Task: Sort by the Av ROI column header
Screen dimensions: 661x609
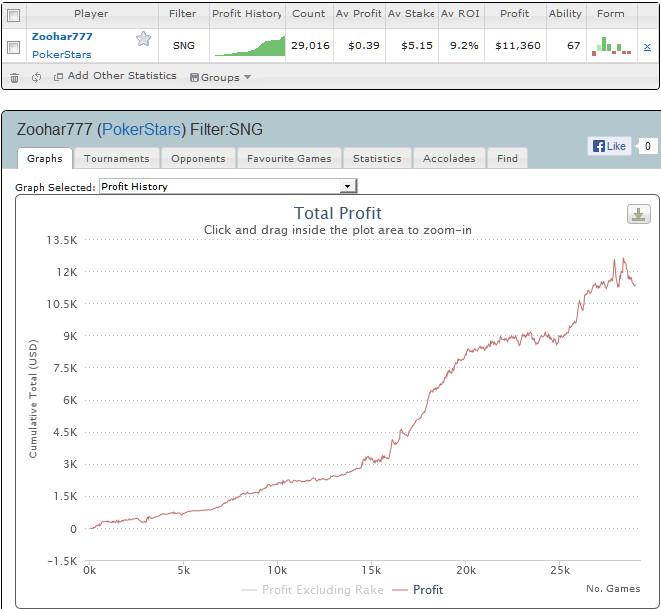Action: tap(461, 14)
